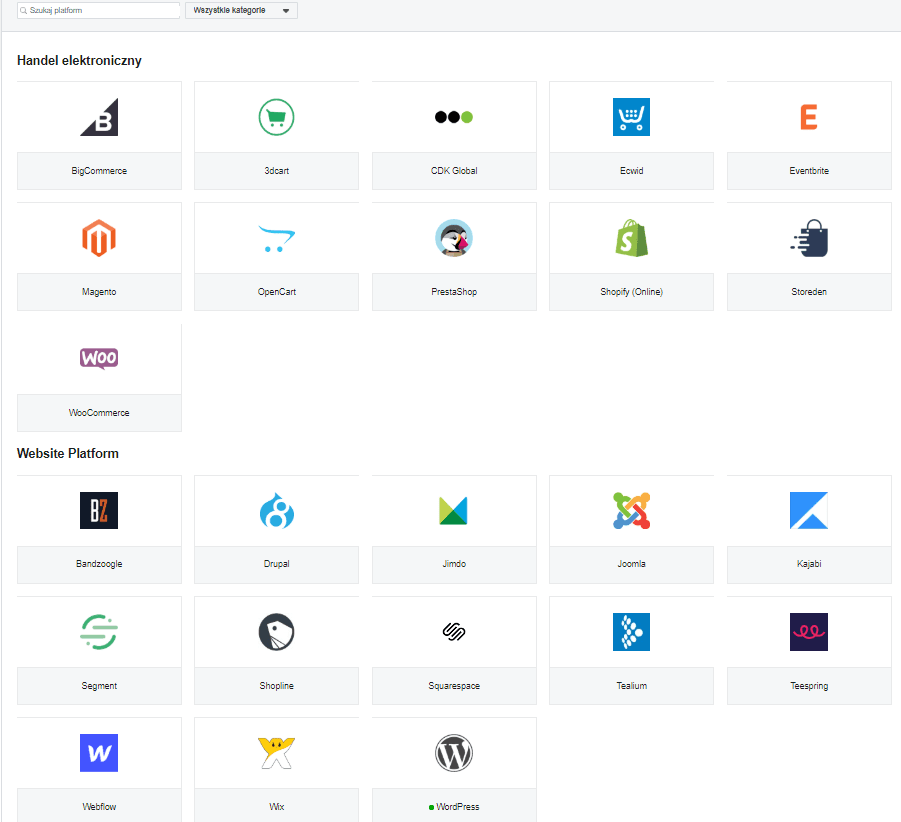
Task: Click the Shopline round icon
Action: 276,632
